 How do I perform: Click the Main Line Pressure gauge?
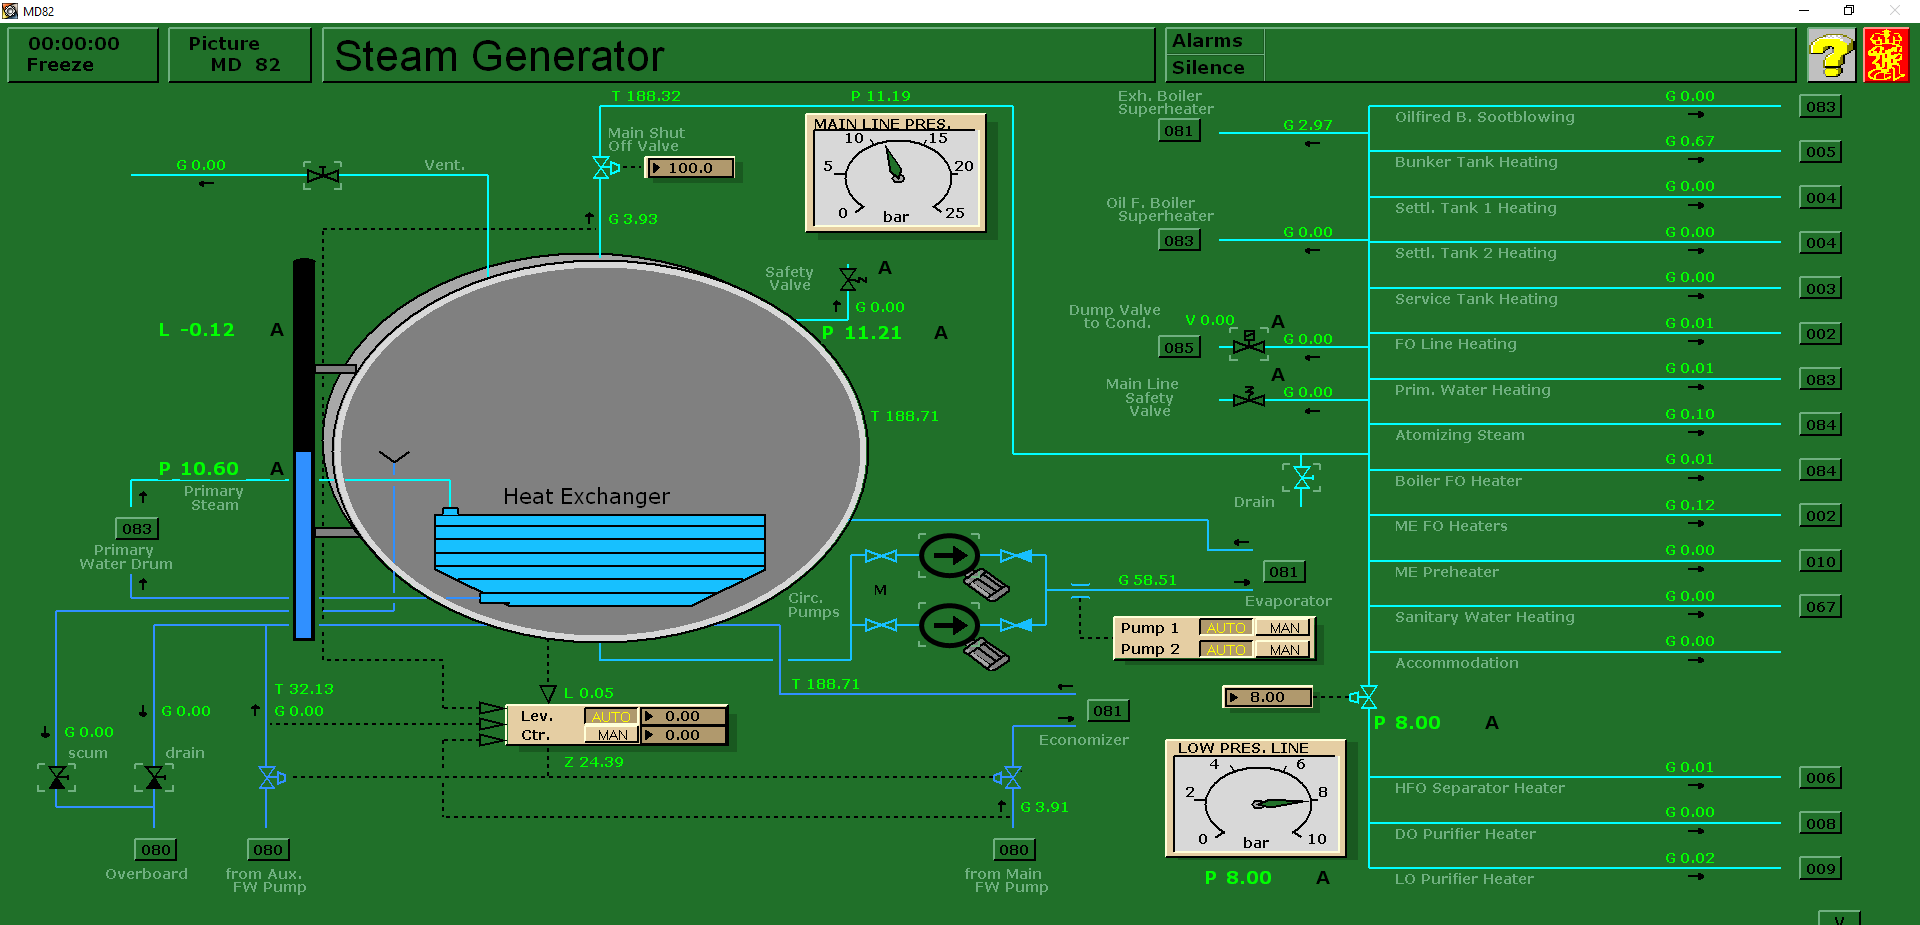896,172
